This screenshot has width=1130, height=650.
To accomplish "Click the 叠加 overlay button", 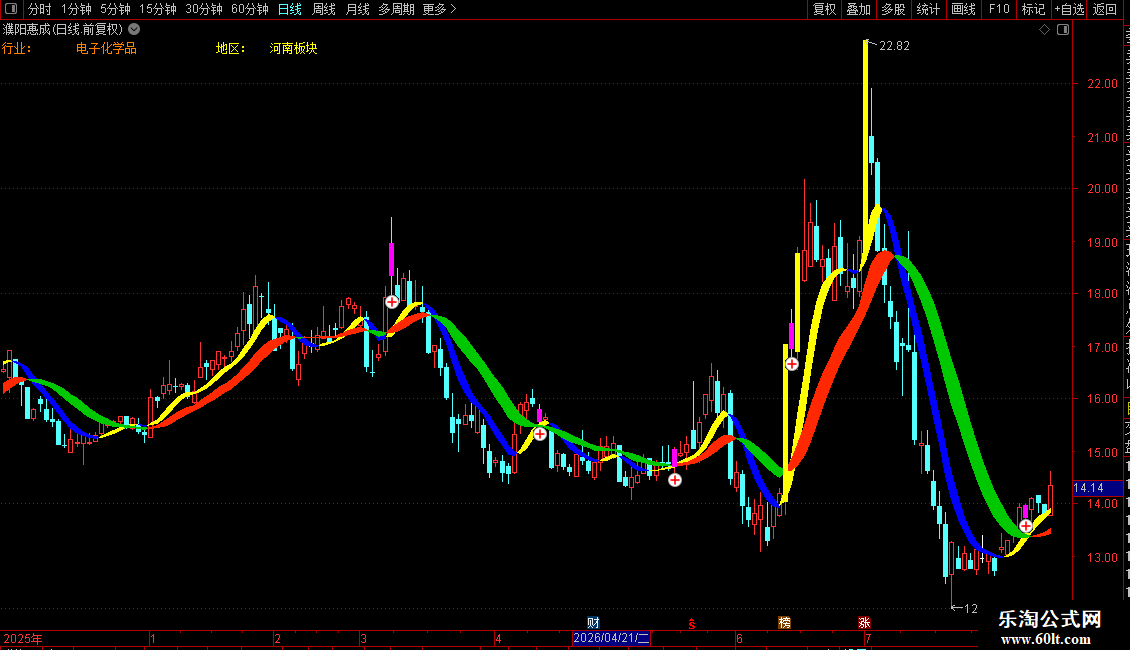I will (858, 9).
